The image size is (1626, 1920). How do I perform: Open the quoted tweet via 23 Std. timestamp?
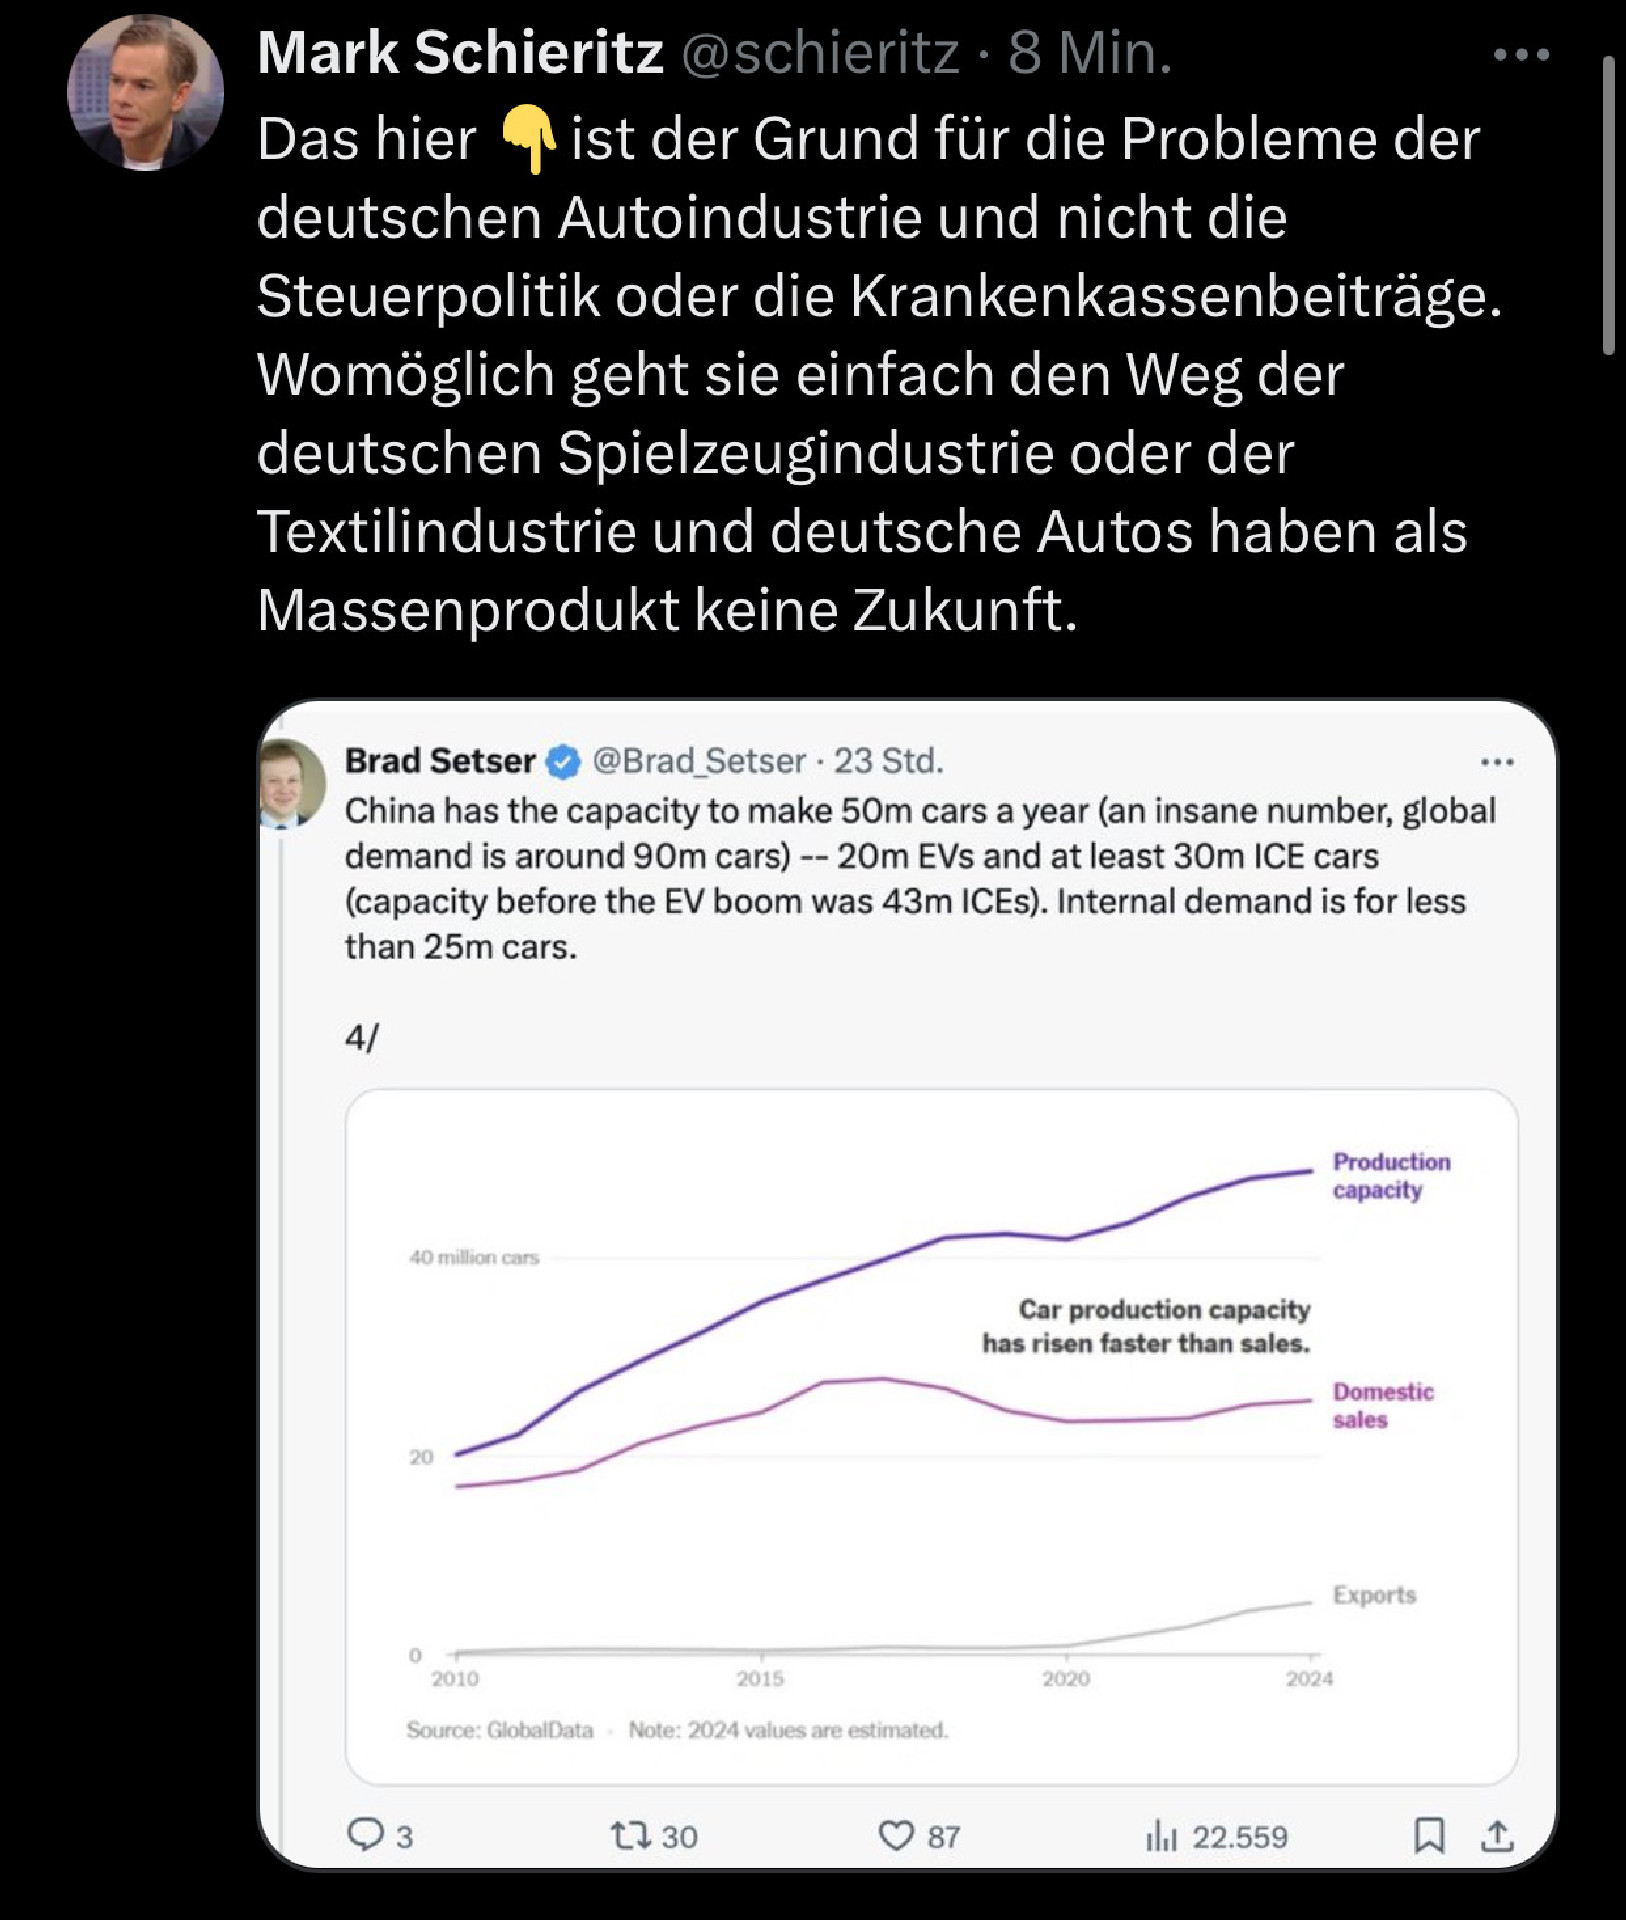889,762
